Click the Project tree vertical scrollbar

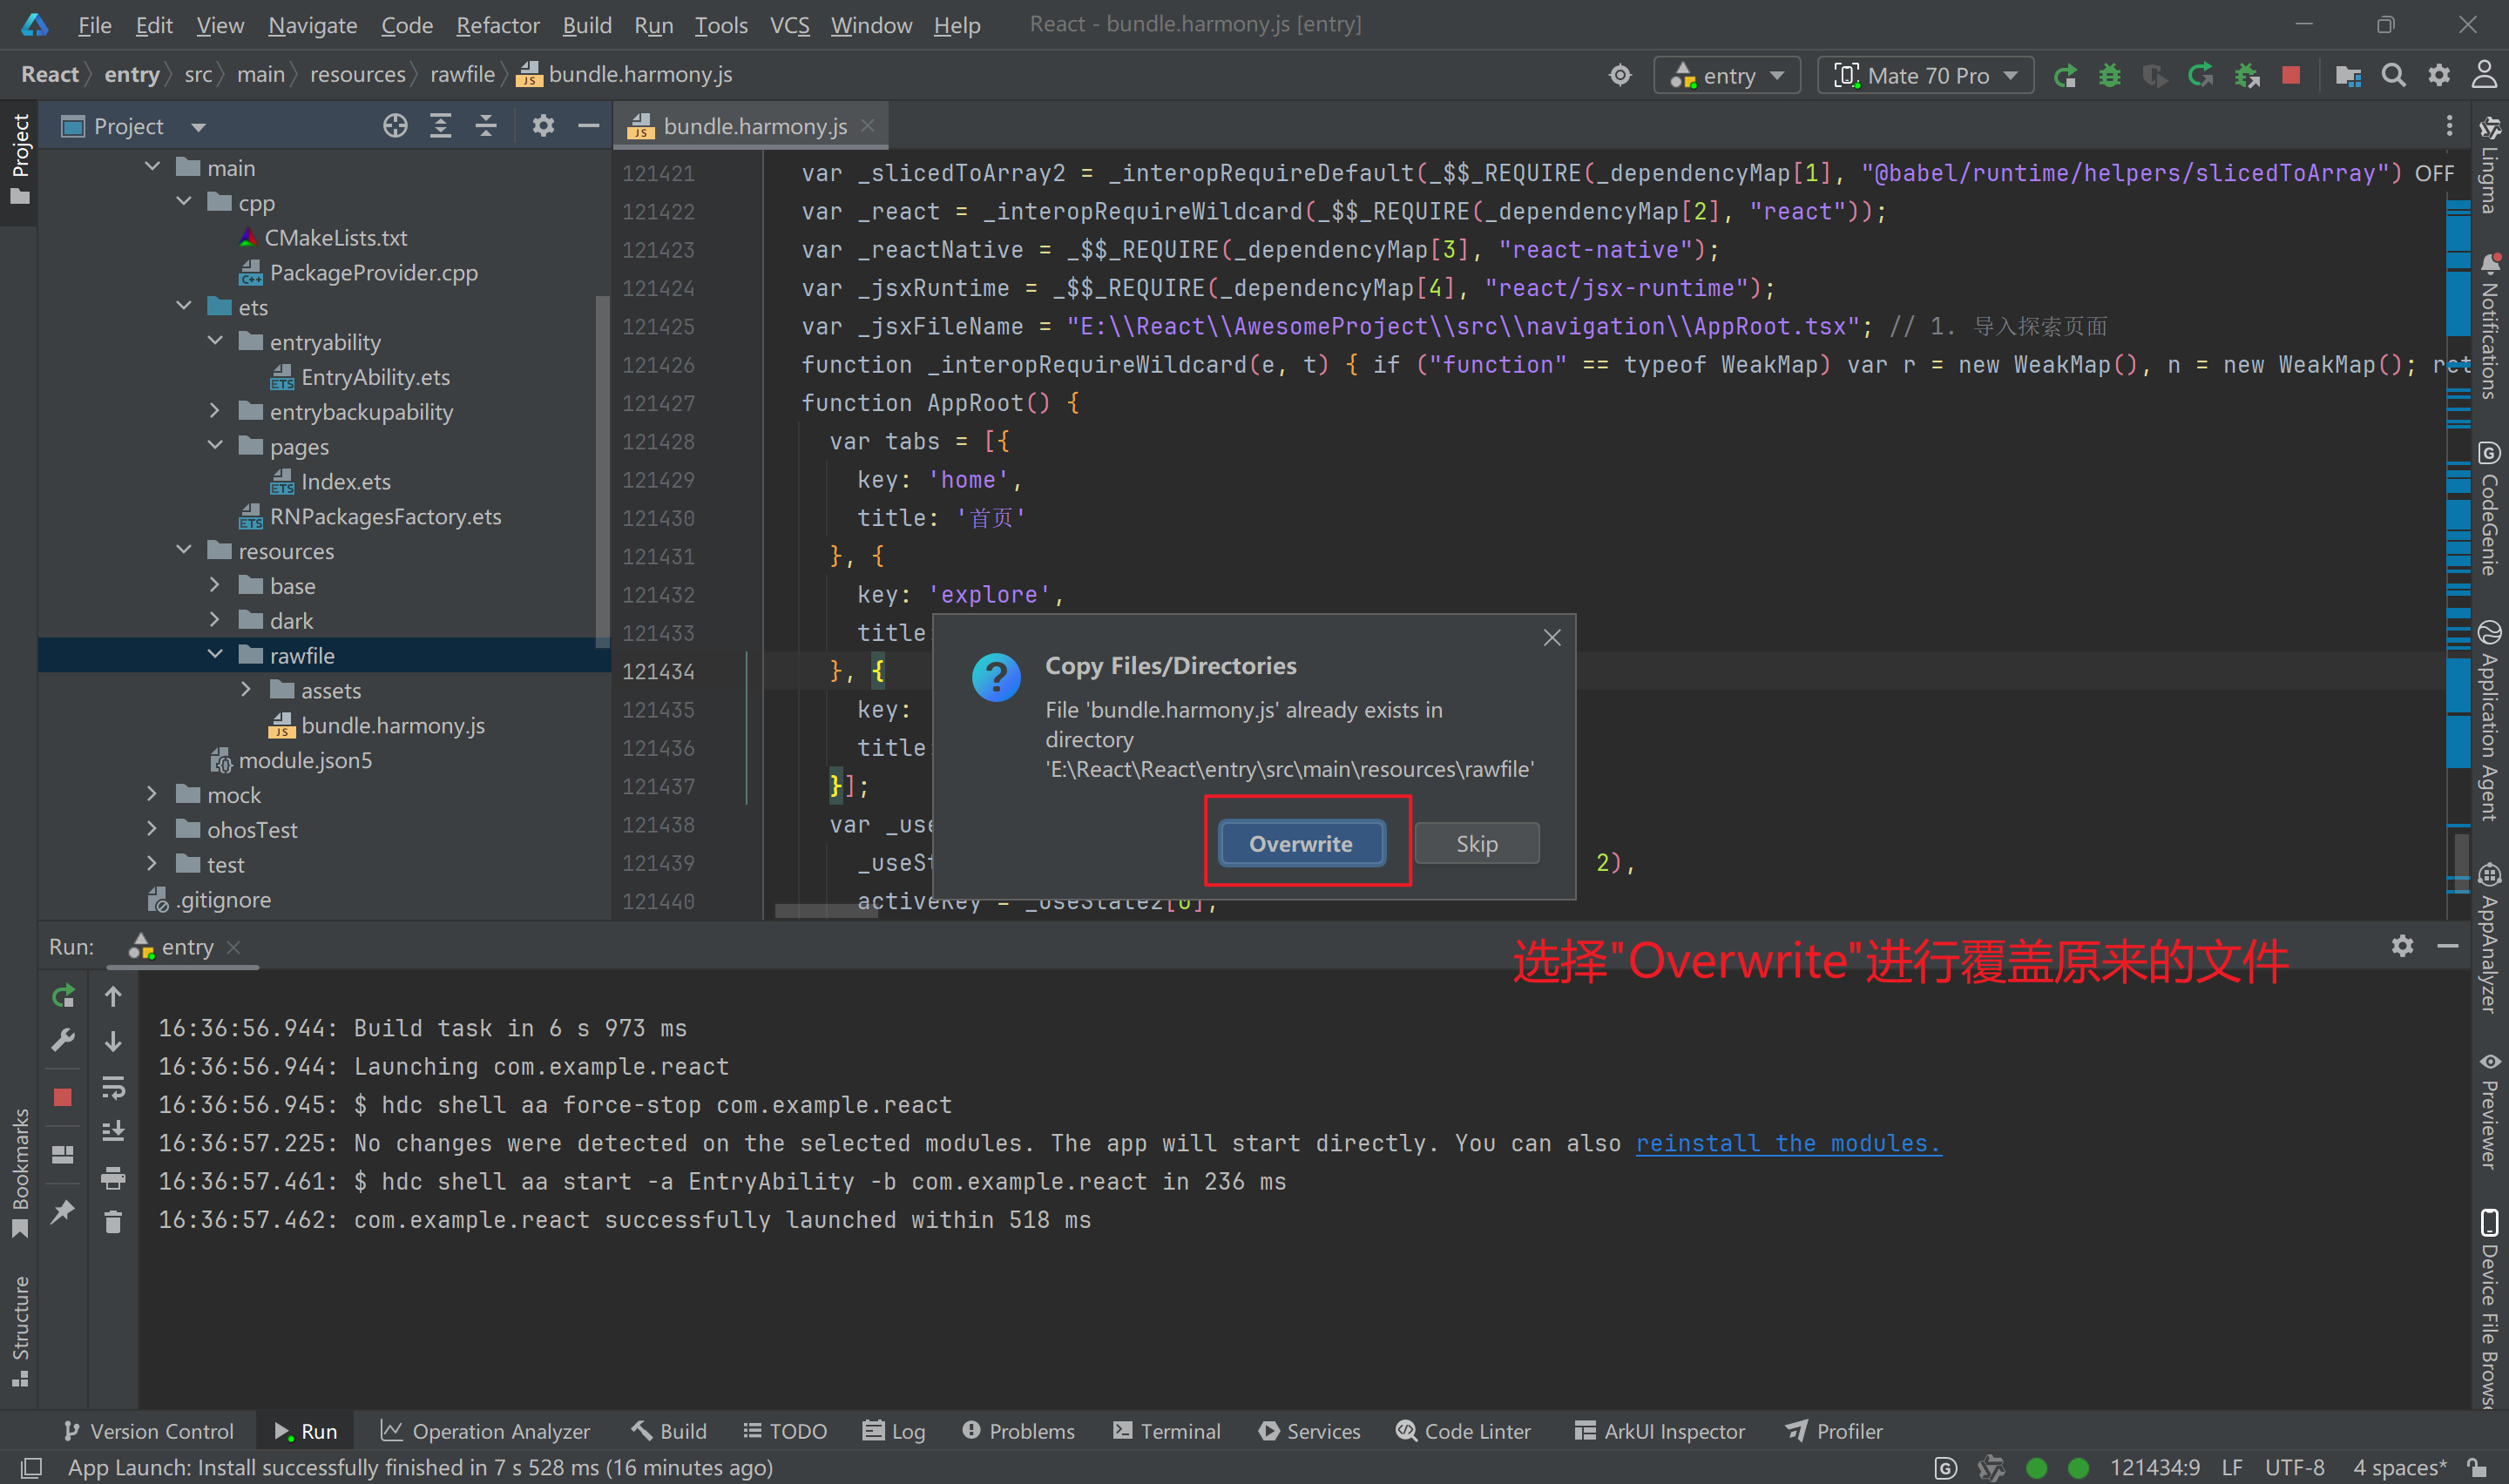click(602, 470)
